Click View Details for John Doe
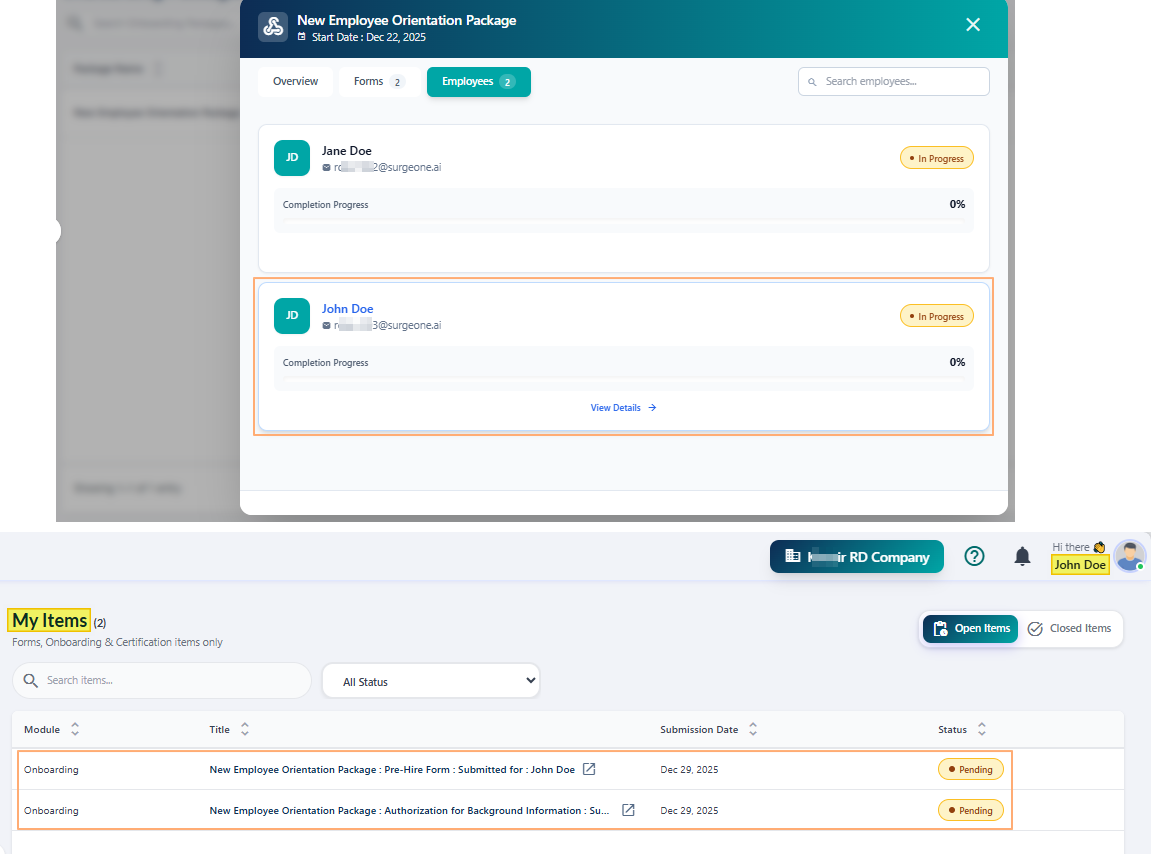Viewport: 1151px width, 854px height. coord(622,407)
